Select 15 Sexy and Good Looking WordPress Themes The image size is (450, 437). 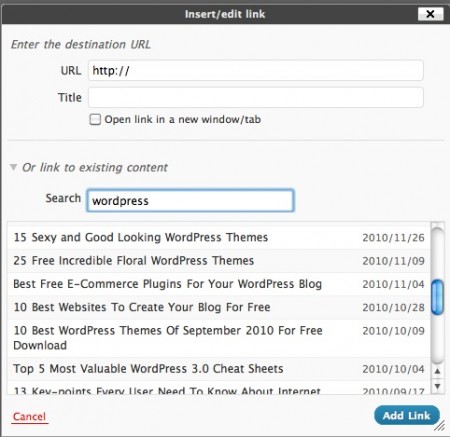(219, 237)
